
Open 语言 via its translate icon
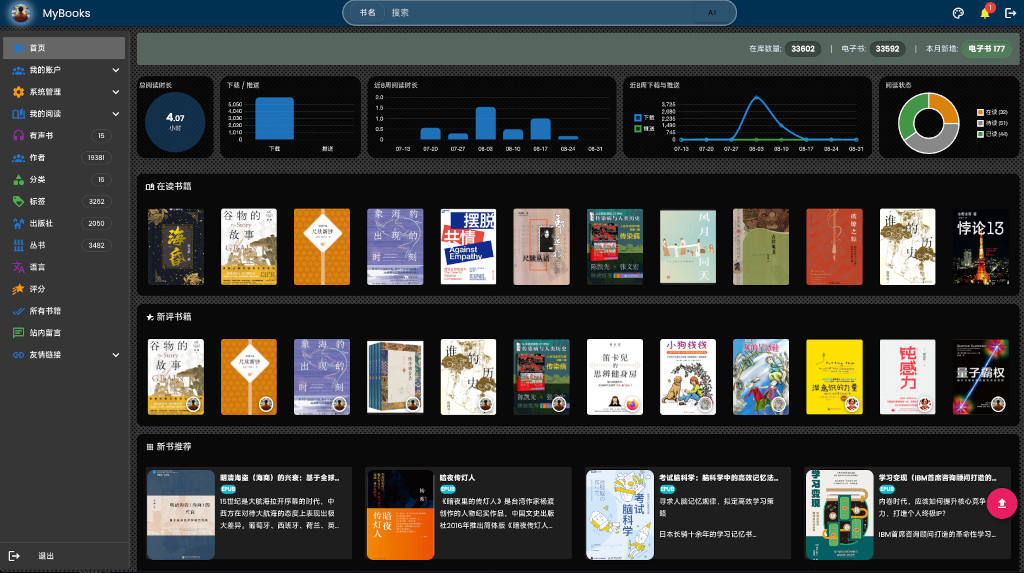click(18, 267)
